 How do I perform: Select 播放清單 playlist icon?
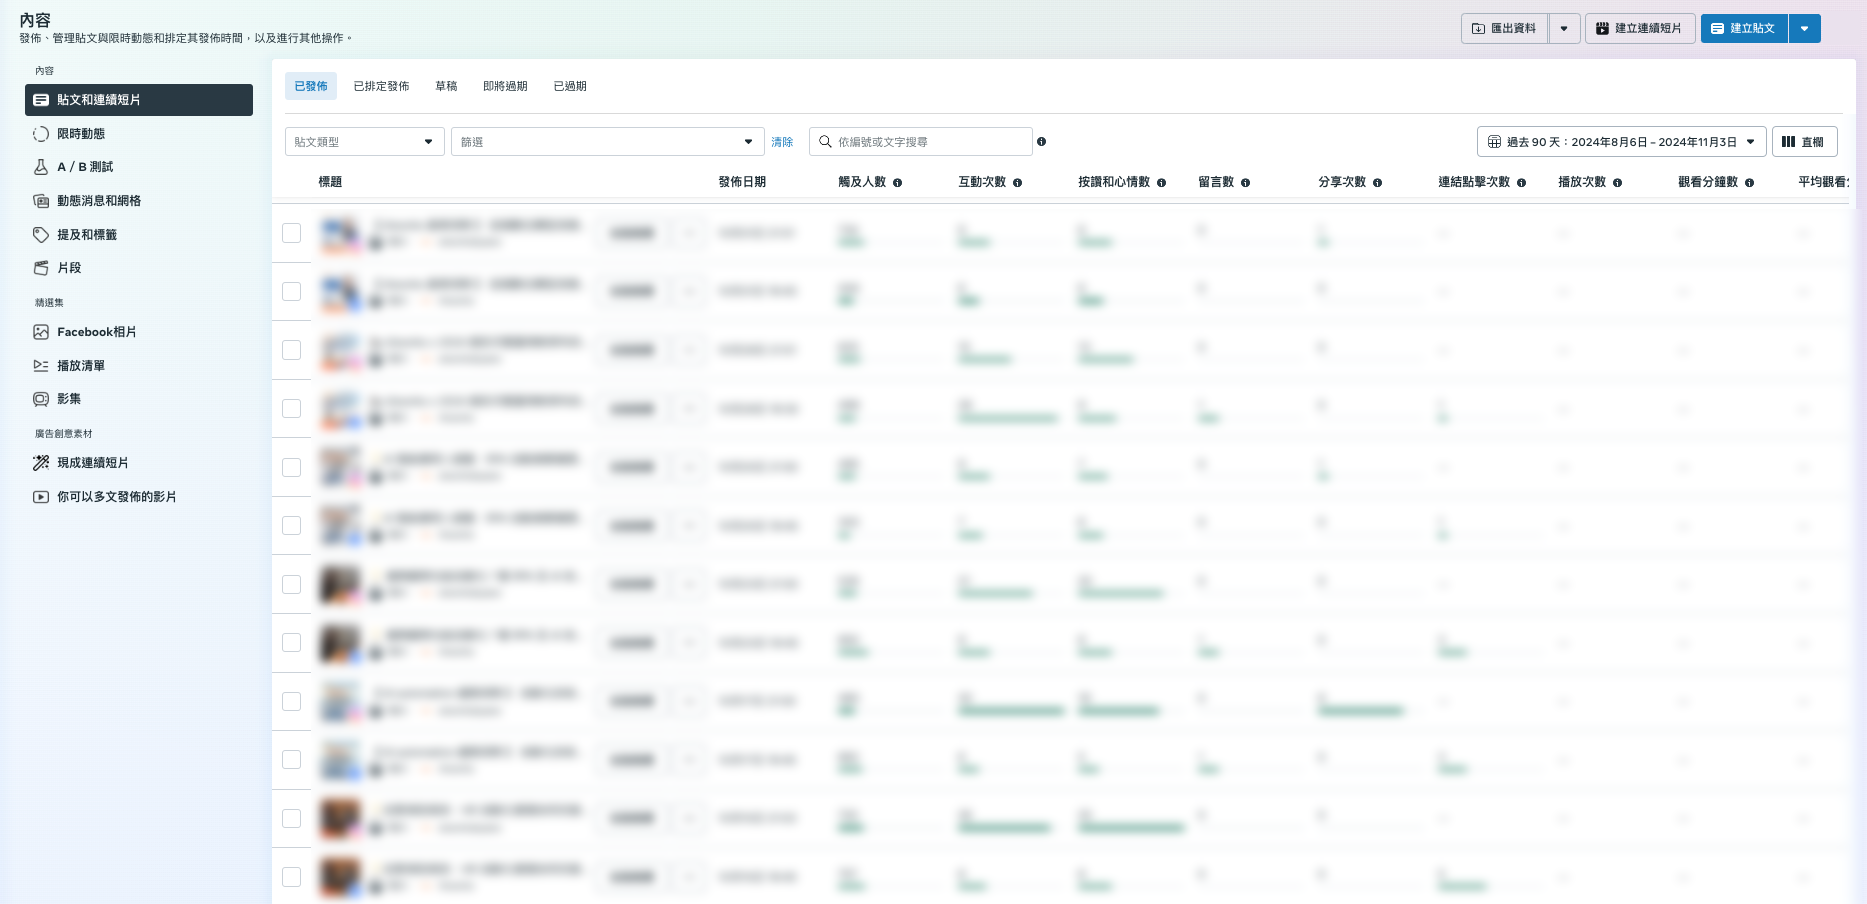click(41, 366)
